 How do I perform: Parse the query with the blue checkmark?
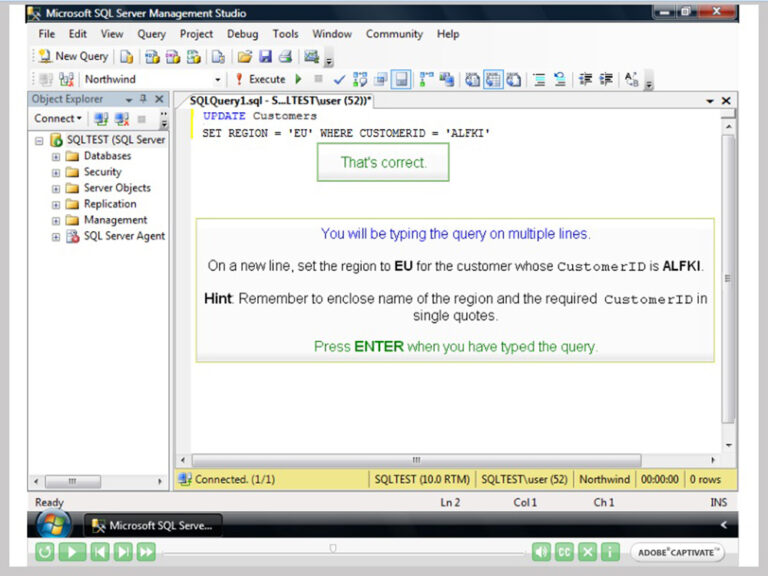click(339, 79)
